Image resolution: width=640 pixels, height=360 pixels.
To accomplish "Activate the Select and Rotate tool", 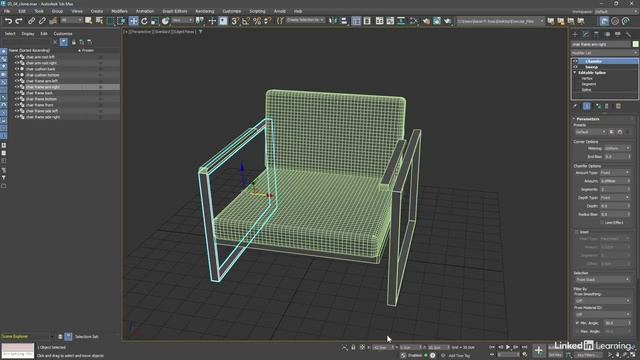I will pos(144,21).
